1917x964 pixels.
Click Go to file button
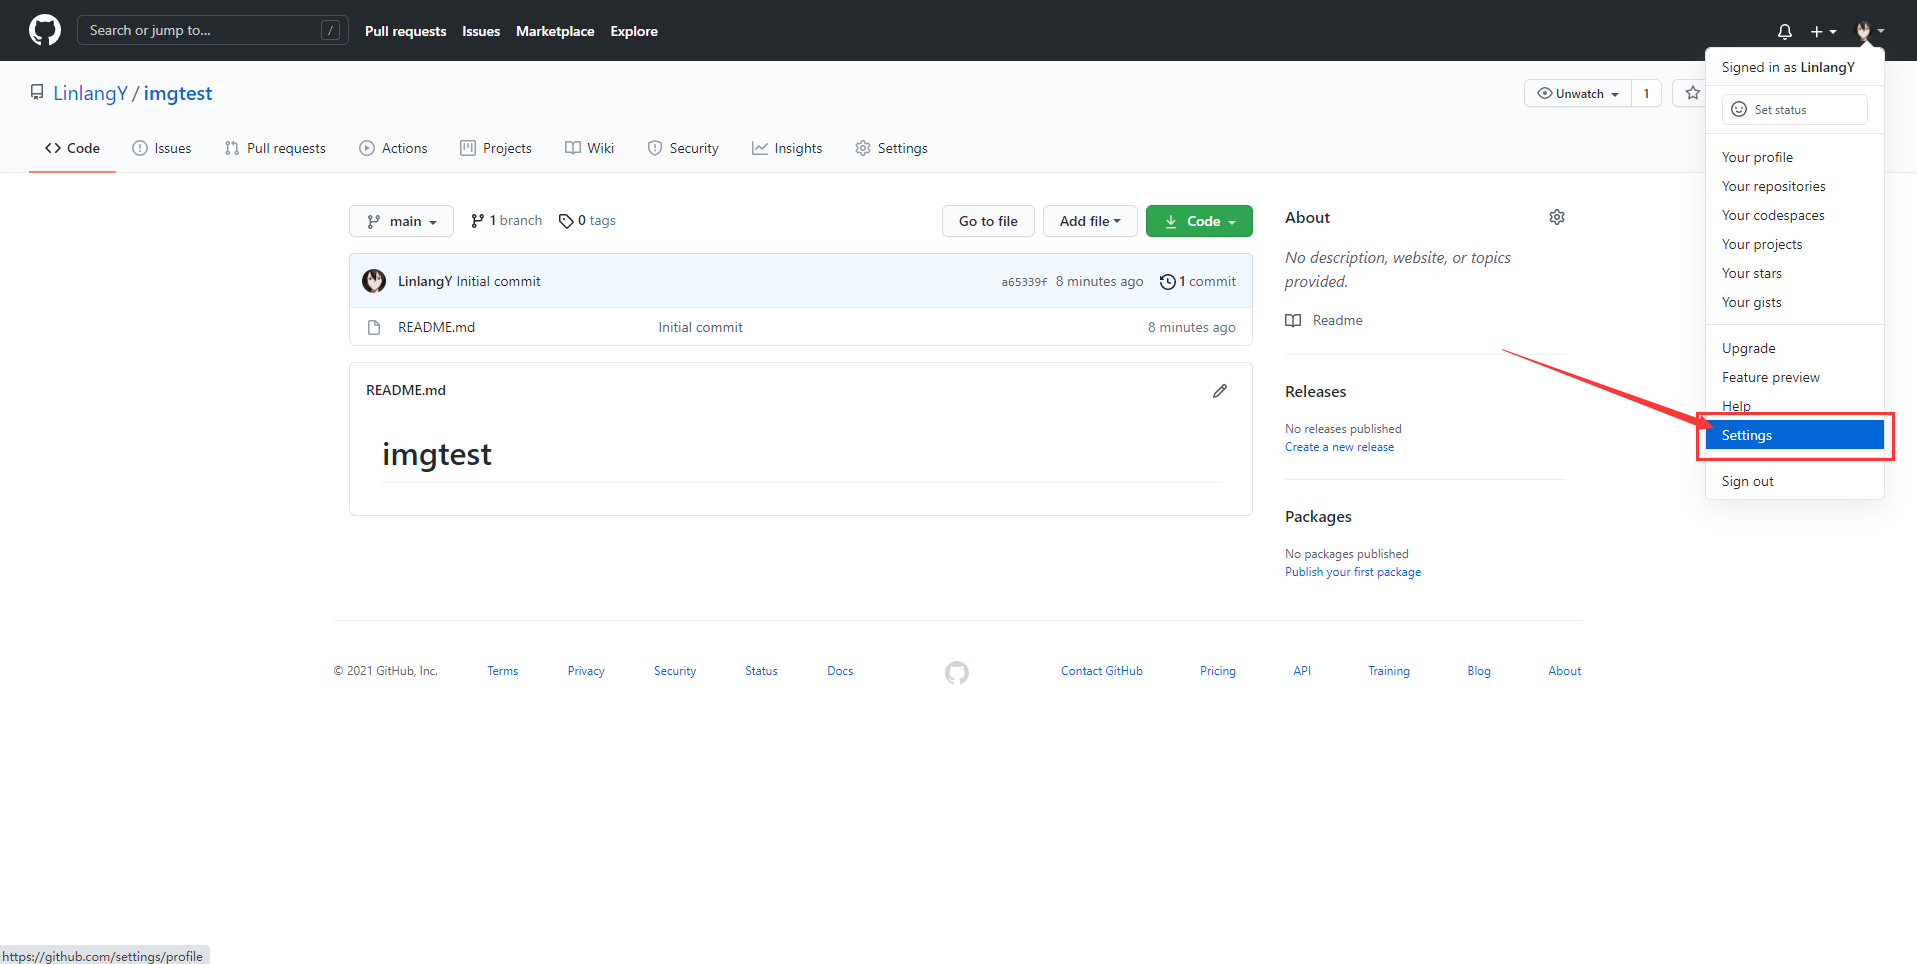click(x=988, y=221)
